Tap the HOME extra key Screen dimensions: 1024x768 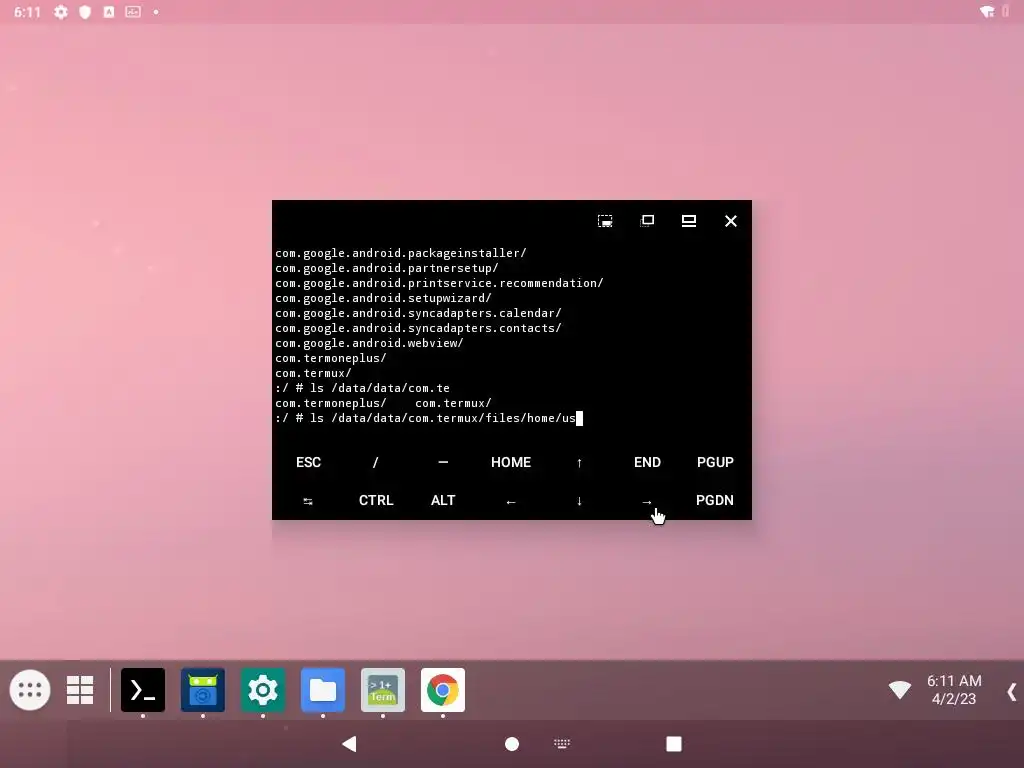point(511,462)
